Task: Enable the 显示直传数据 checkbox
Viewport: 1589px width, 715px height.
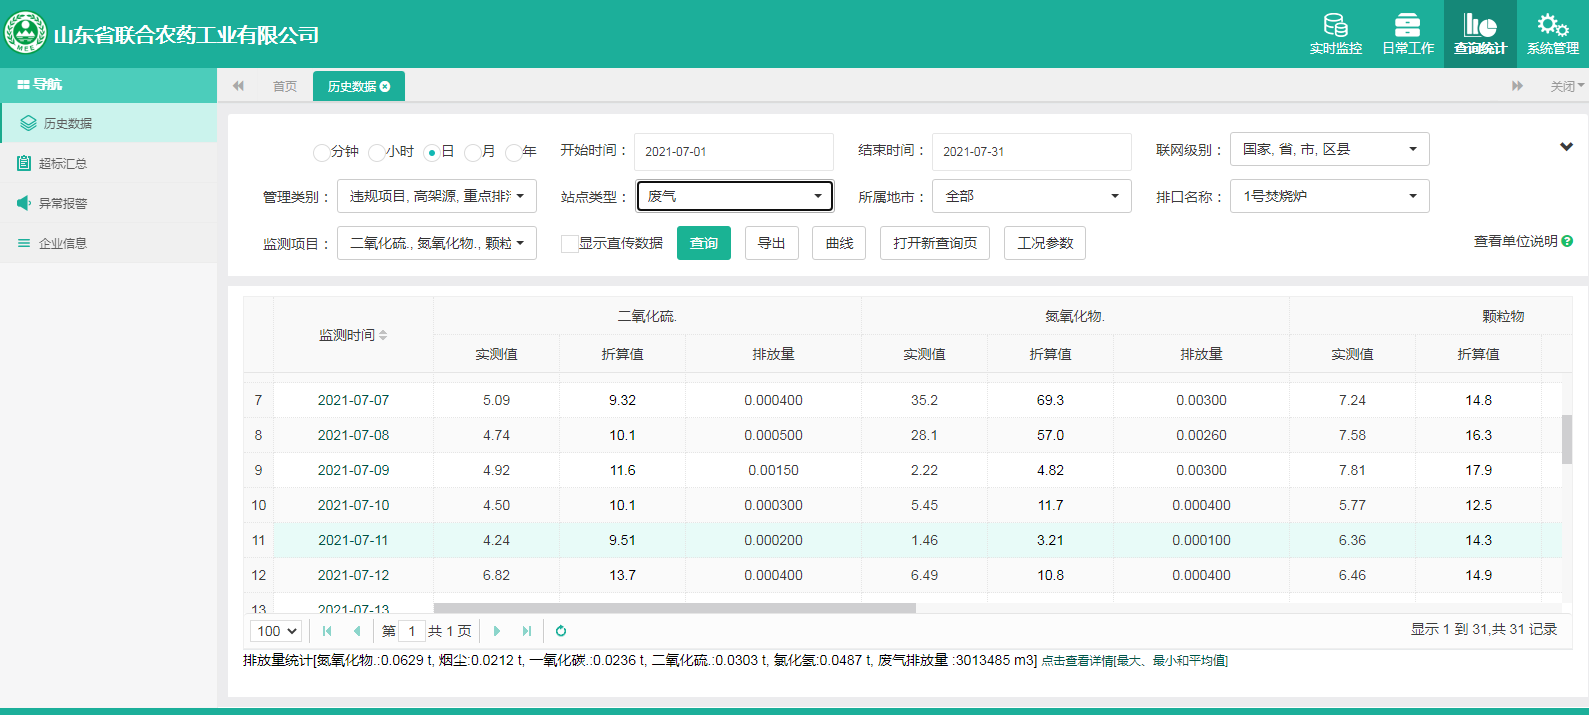Action: pos(569,243)
